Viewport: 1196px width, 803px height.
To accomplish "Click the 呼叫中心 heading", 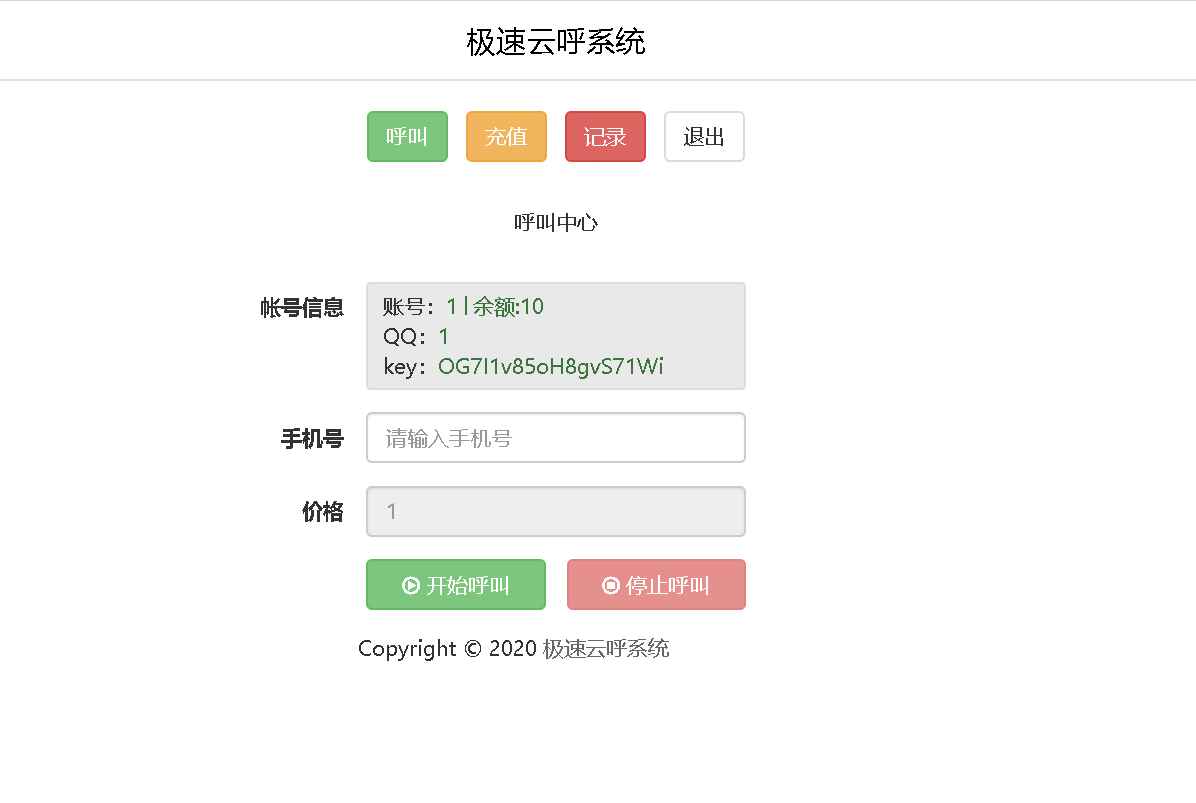I will tap(555, 223).
